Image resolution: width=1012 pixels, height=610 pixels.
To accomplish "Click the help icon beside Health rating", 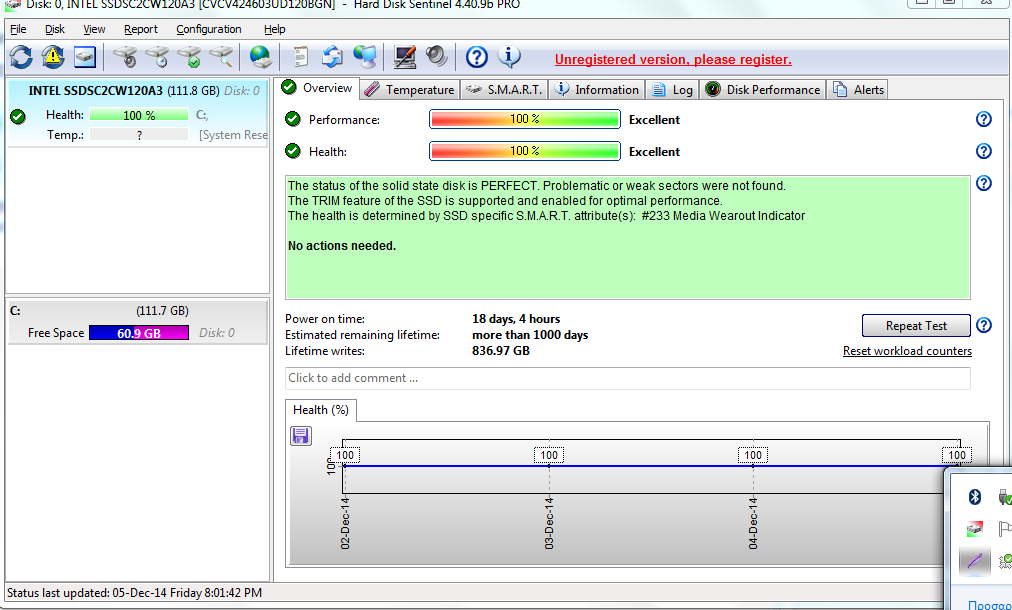I will coord(984,151).
